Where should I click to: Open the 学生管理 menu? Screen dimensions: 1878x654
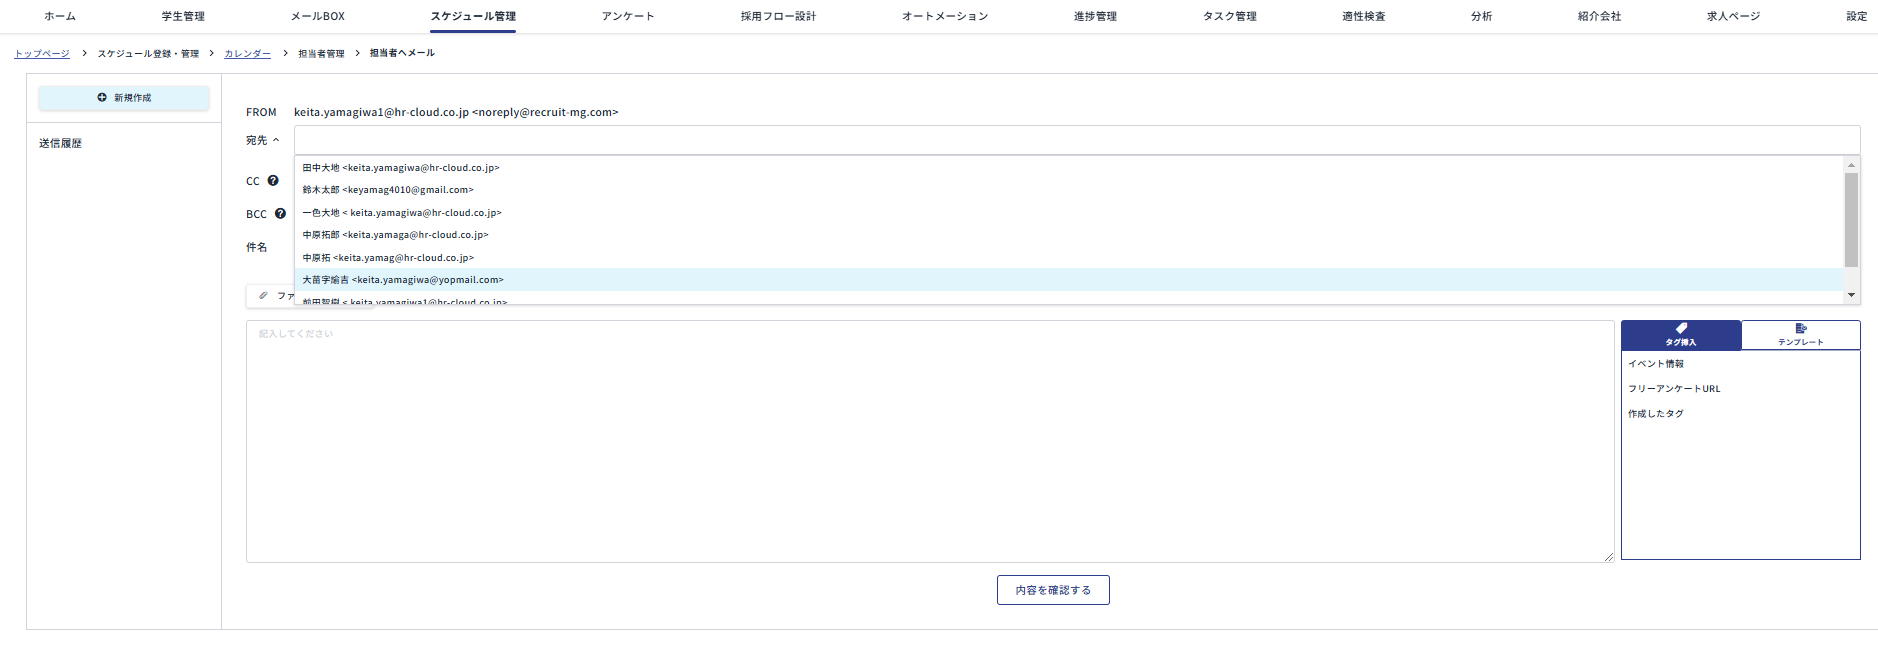[183, 16]
